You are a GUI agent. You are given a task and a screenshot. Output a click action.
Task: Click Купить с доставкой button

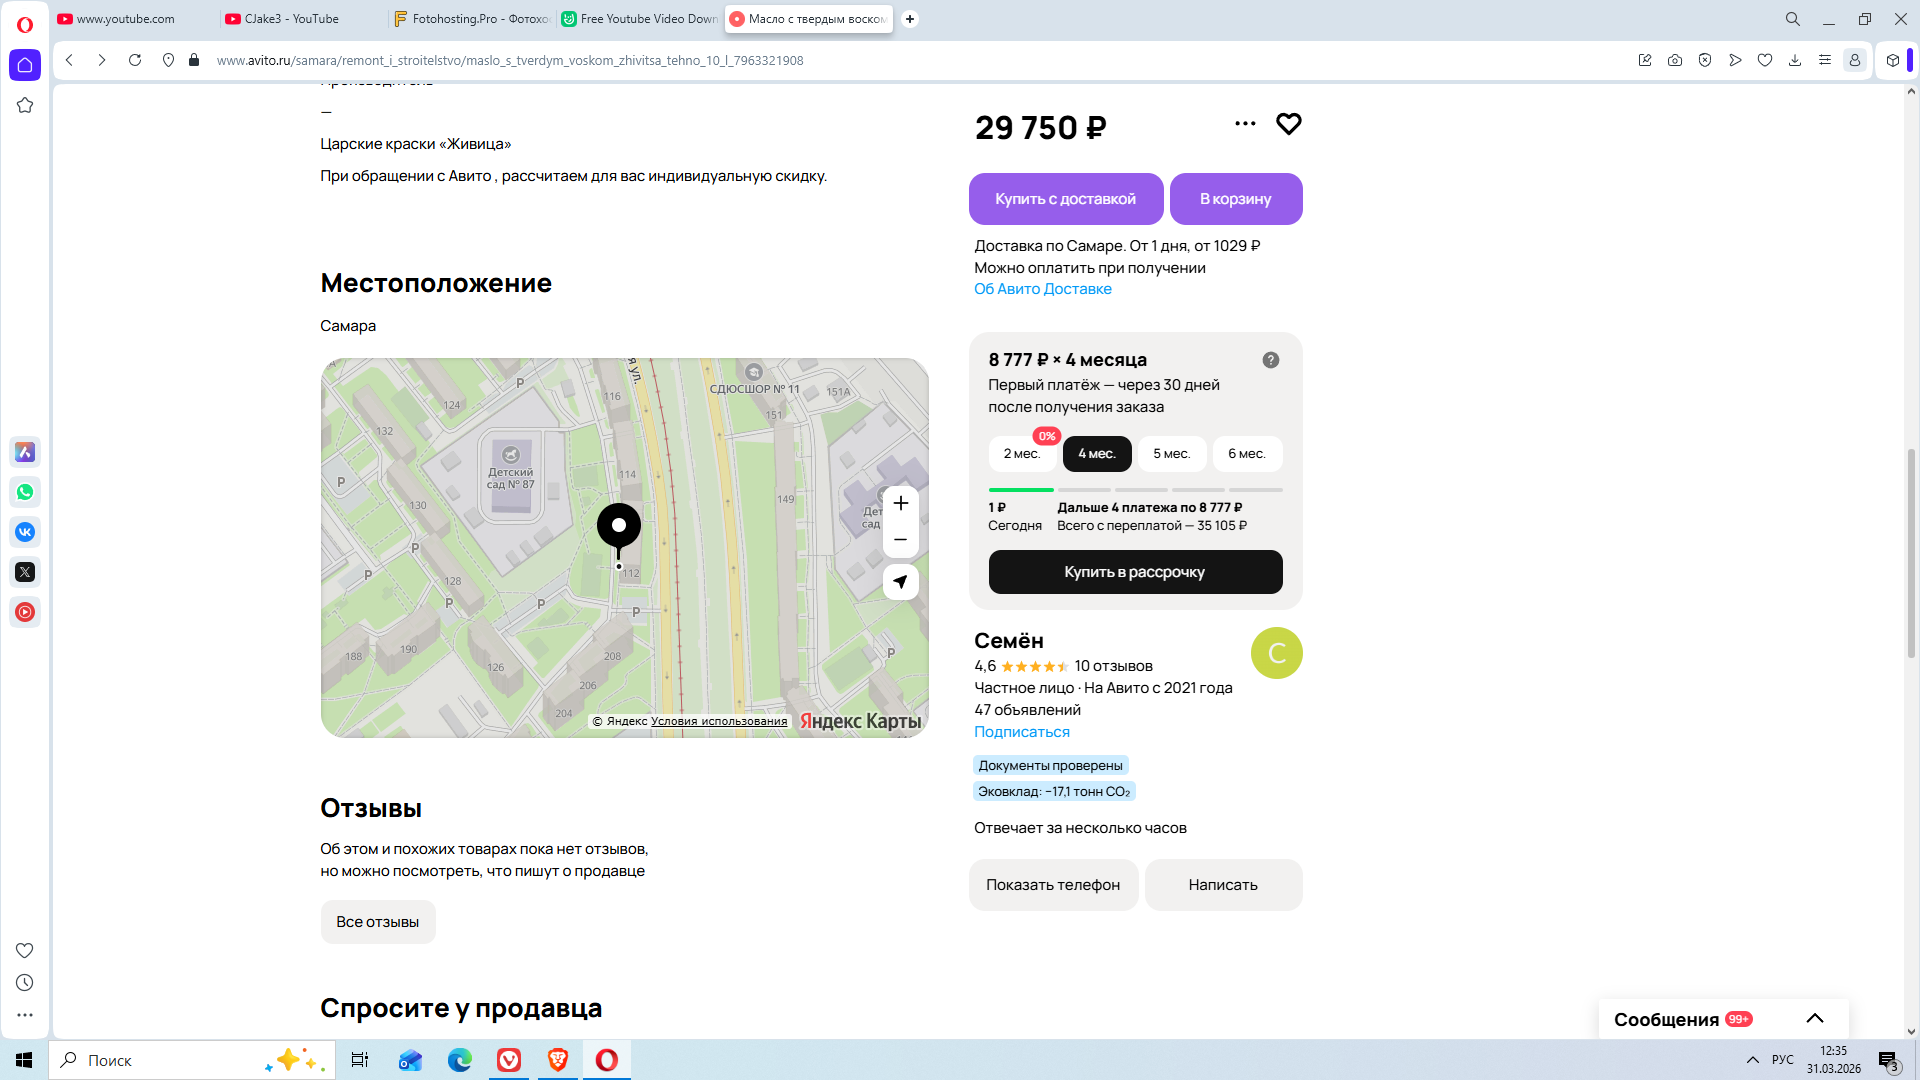1065,199
